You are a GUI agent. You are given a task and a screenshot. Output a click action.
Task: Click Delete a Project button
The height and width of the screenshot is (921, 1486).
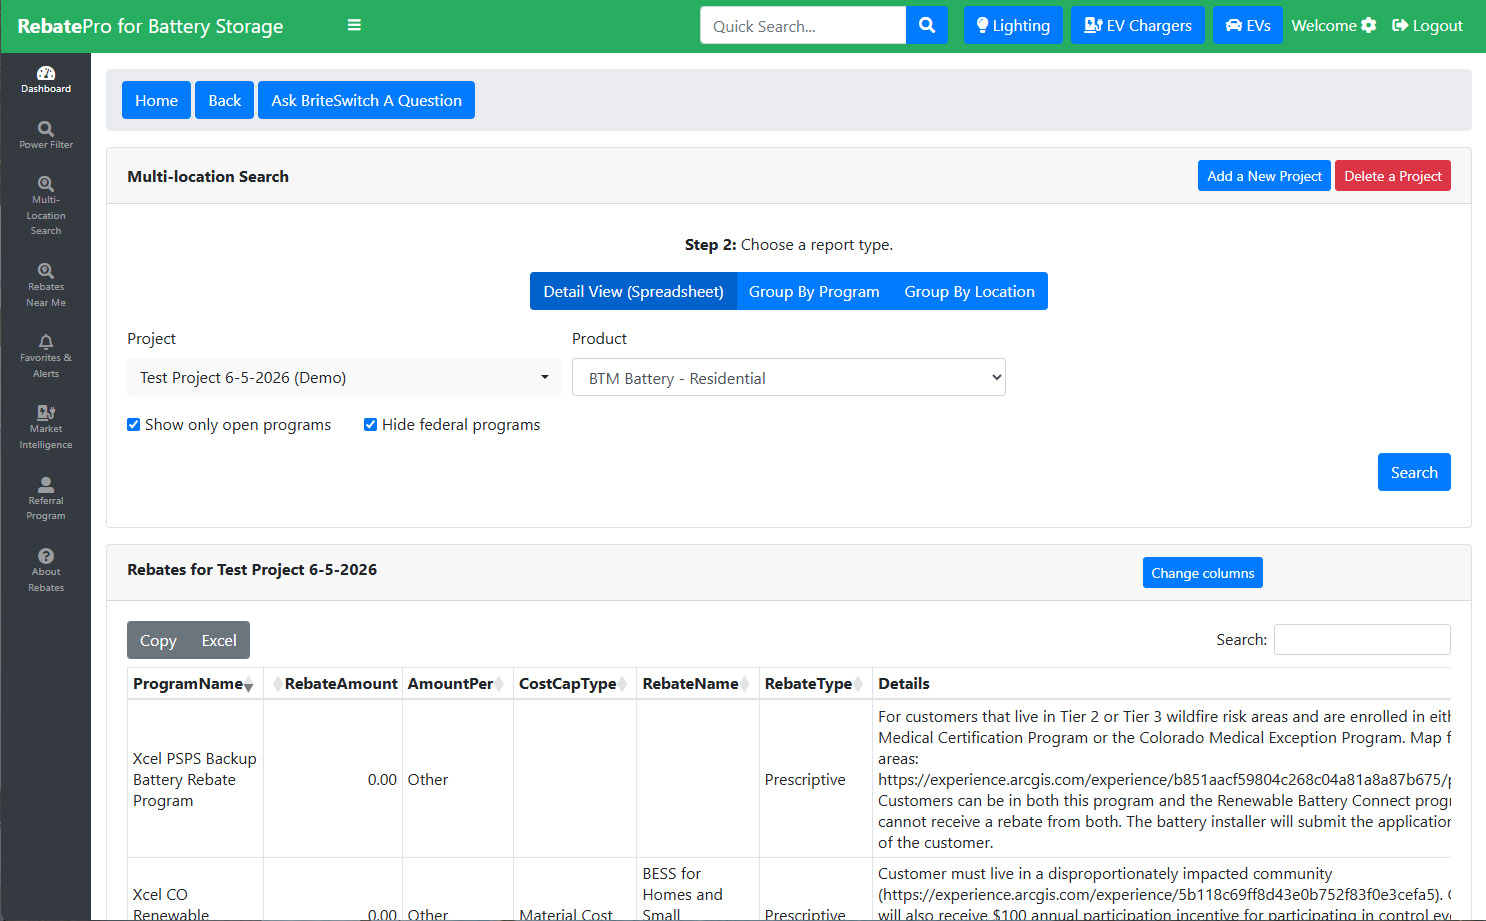(1393, 176)
